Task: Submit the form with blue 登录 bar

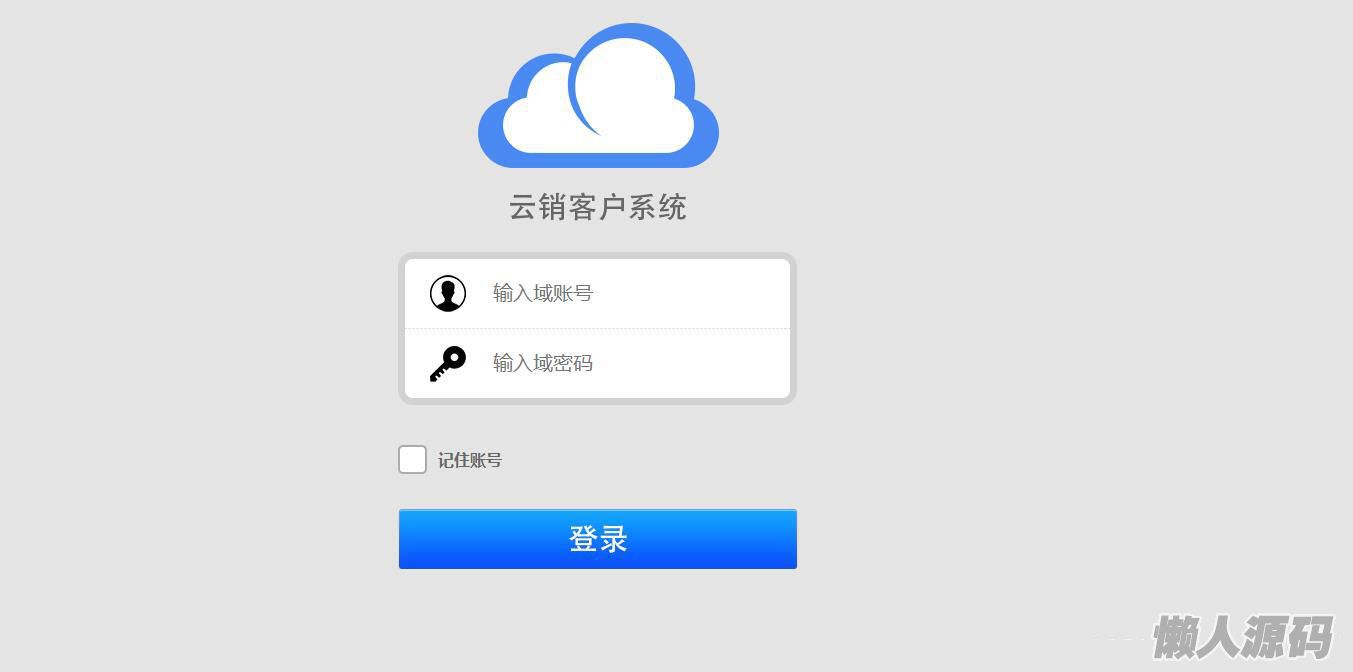Action: [598, 539]
